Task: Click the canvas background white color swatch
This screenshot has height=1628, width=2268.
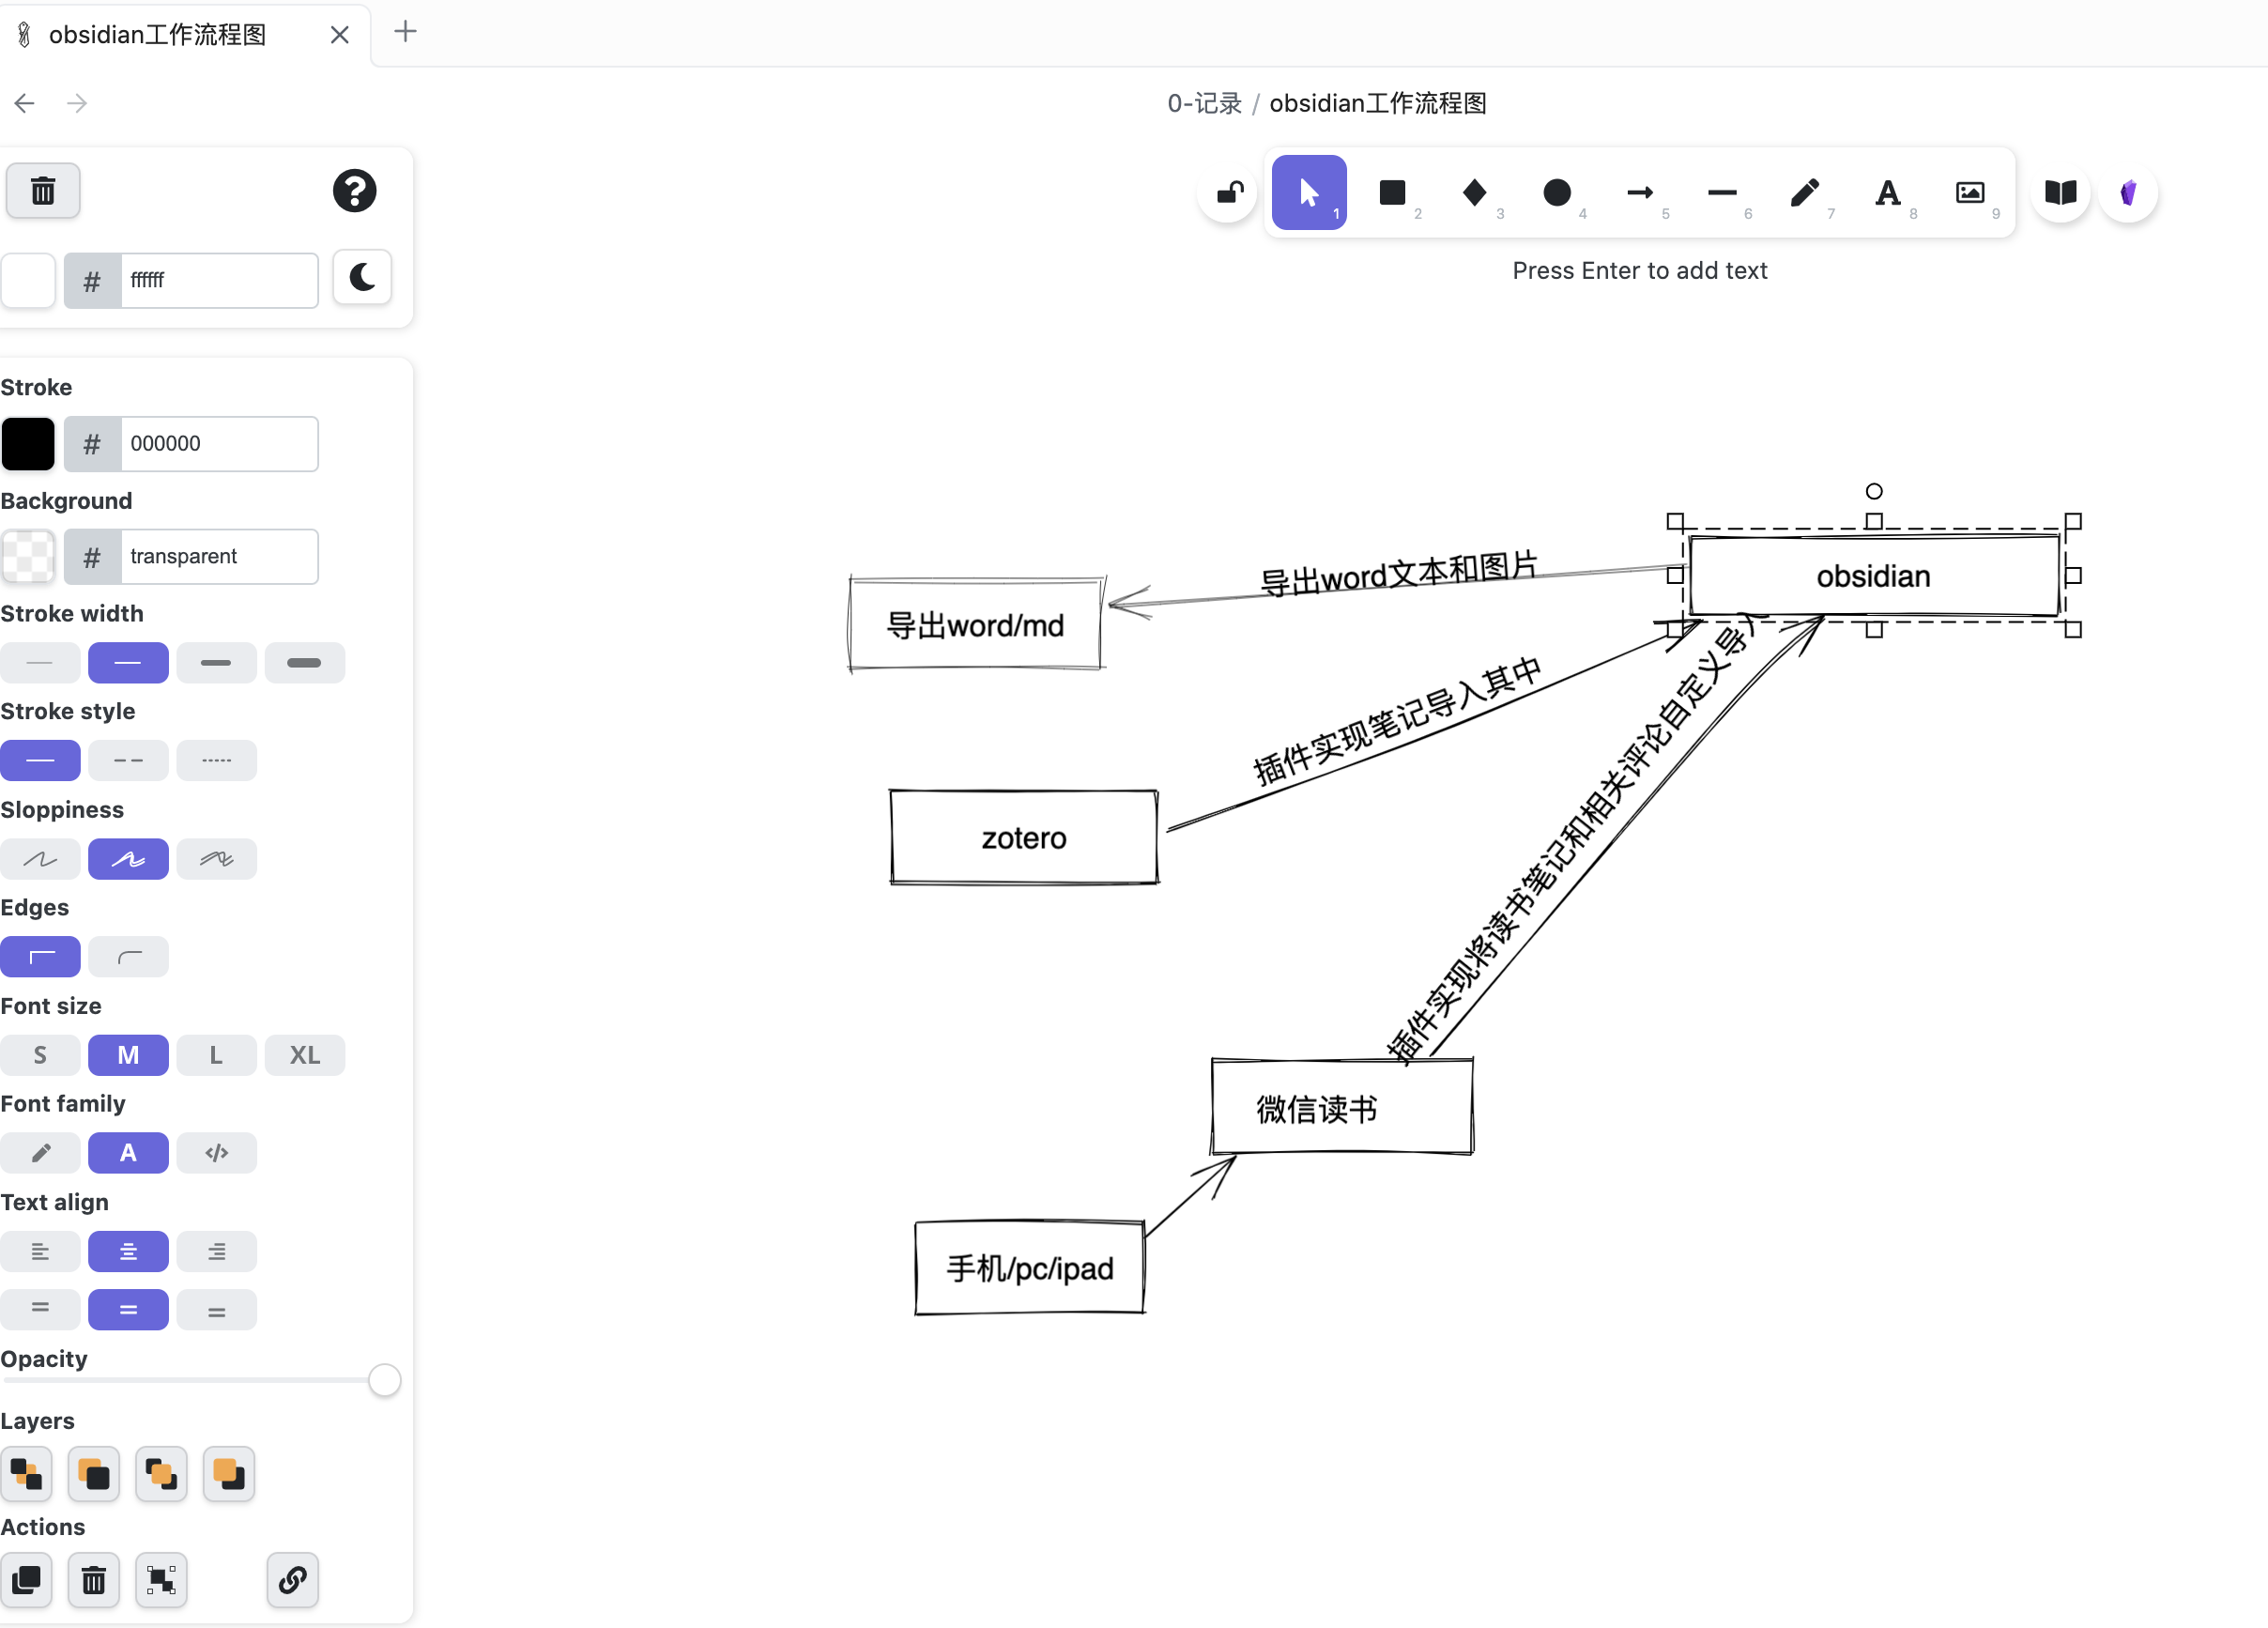Action: (27, 280)
